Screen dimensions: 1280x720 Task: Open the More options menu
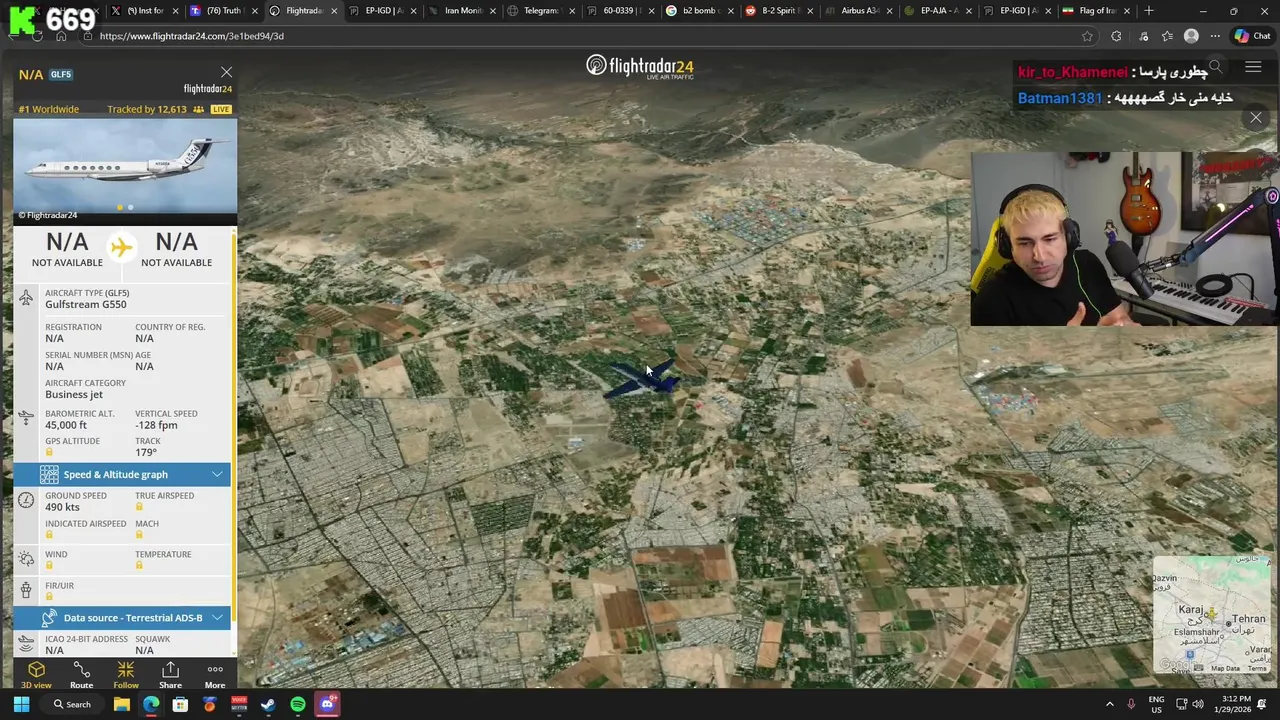click(x=215, y=675)
